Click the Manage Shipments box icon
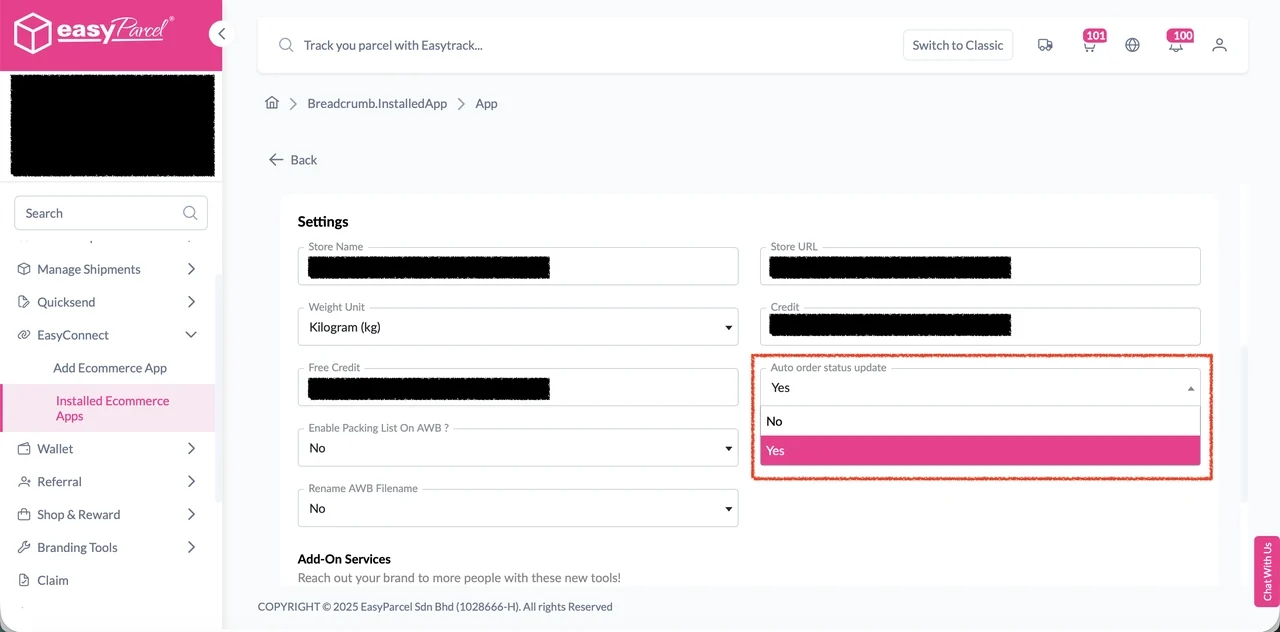The image size is (1280, 632). (x=22, y=269)
